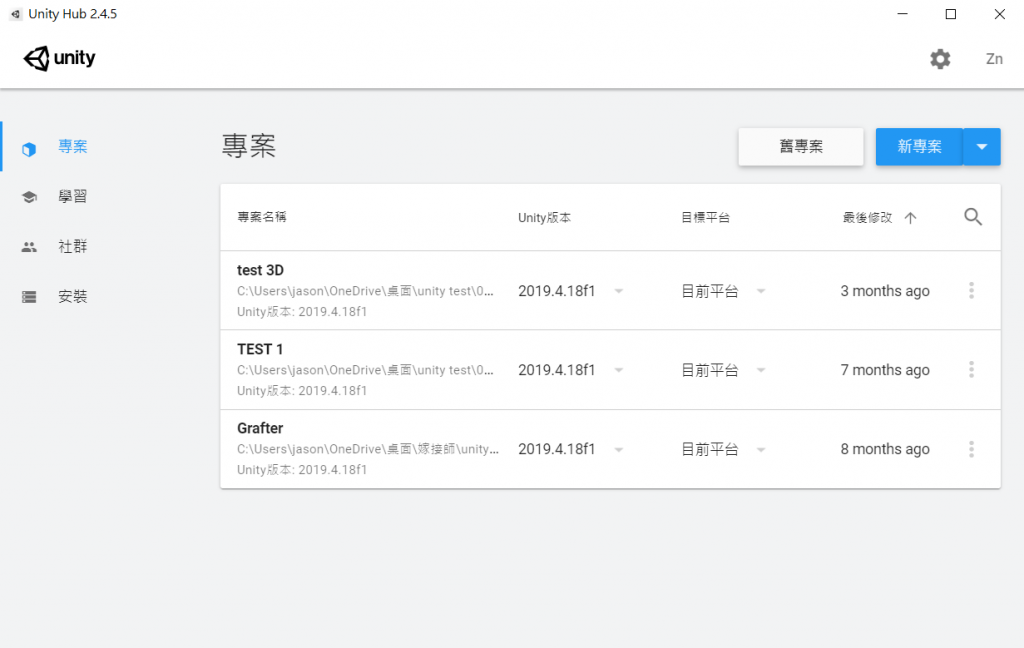This screenshot has height=648, width=1024.
Task: Open the settings gear icon
Action: [940, 59]
